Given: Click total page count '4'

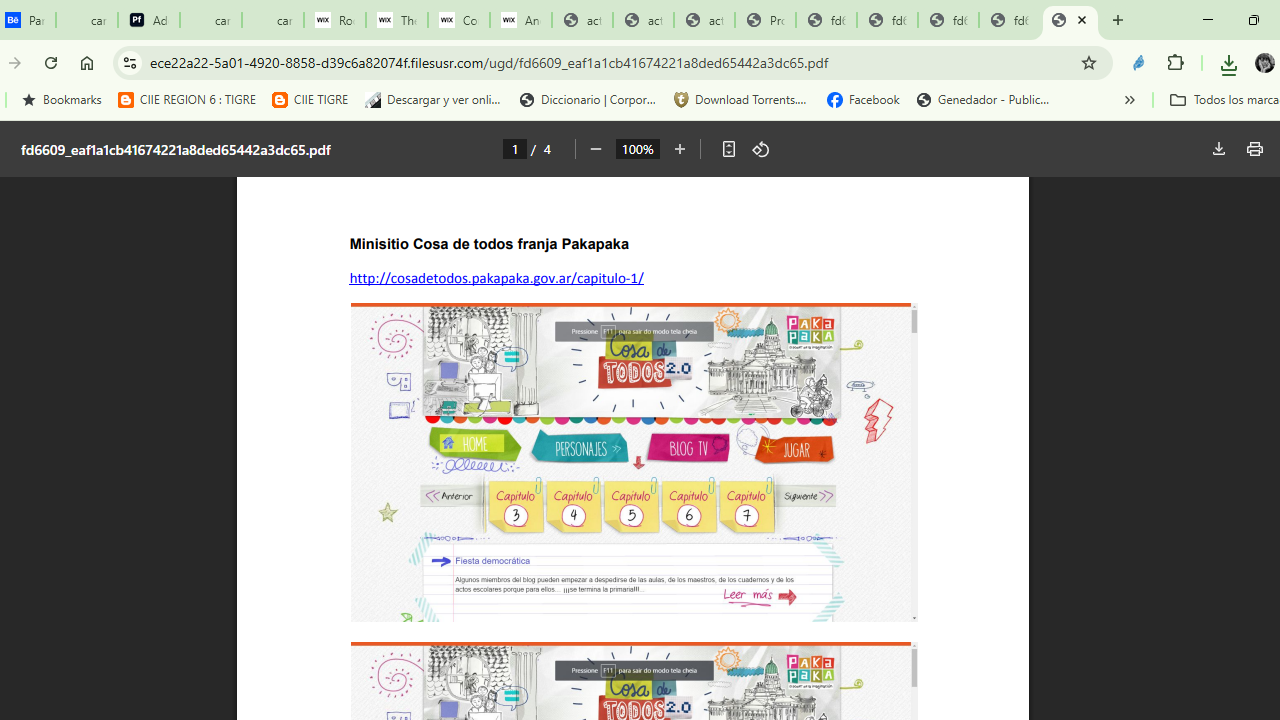Looking at the screenshot, I should [x=547, y=149].
